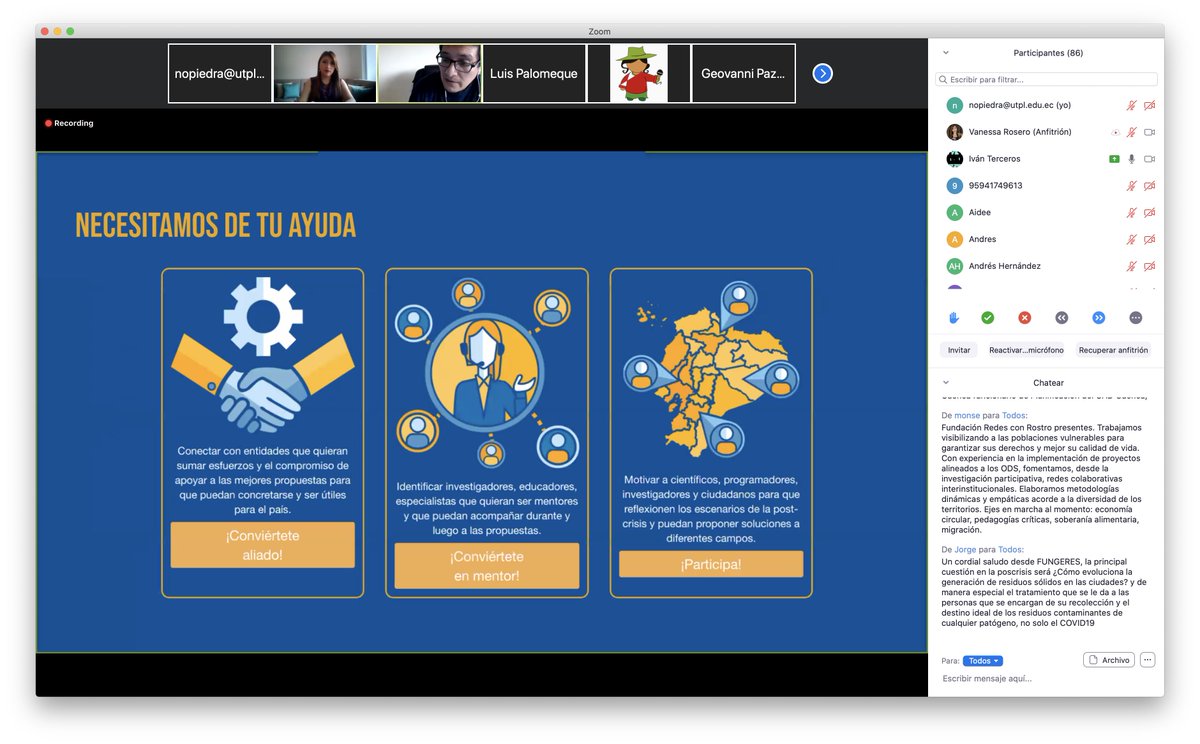
Task: Click the 'Todos' link in monse's message header
Action: tap(1012, 415)
